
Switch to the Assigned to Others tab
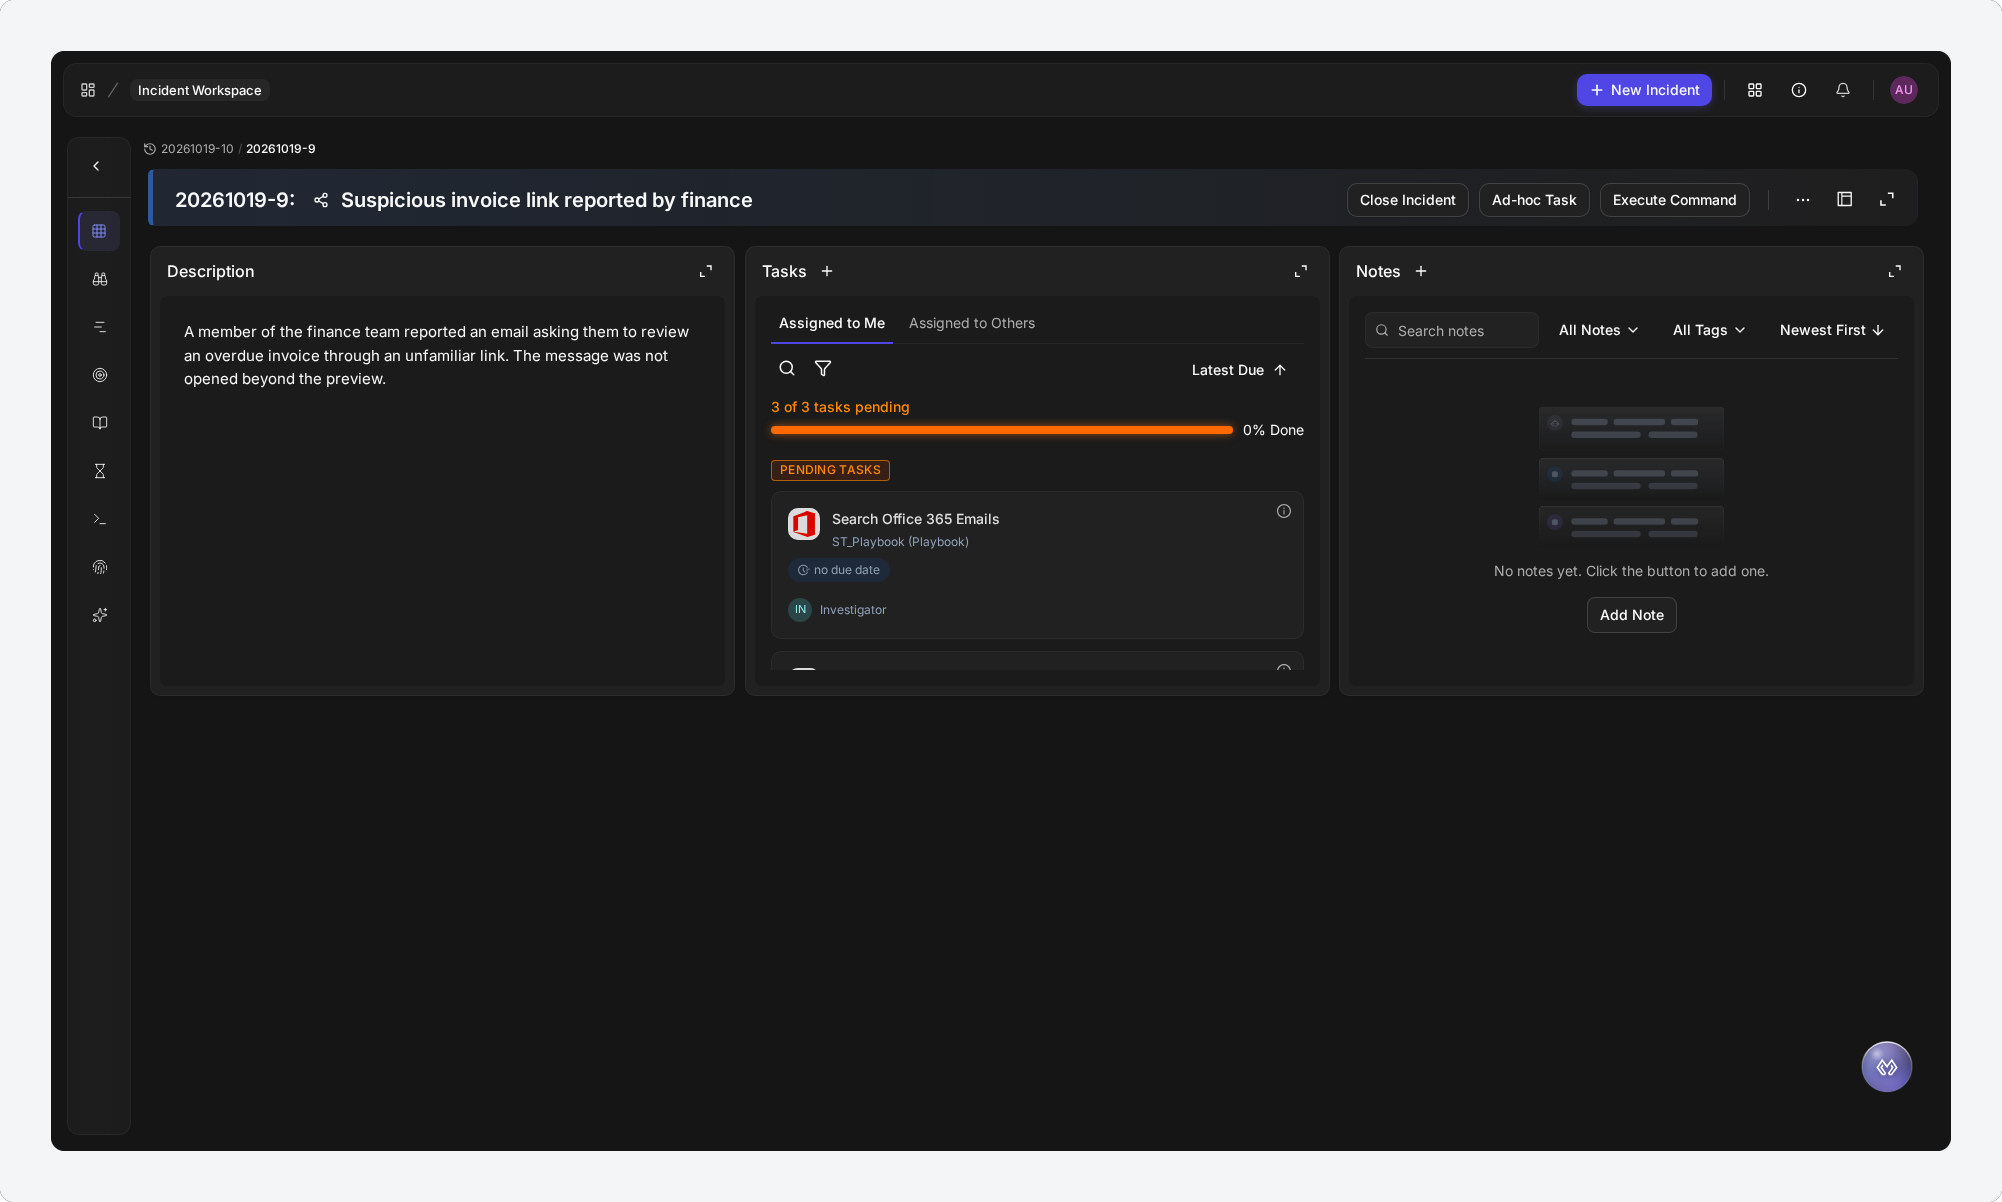[x=972, y=323]
